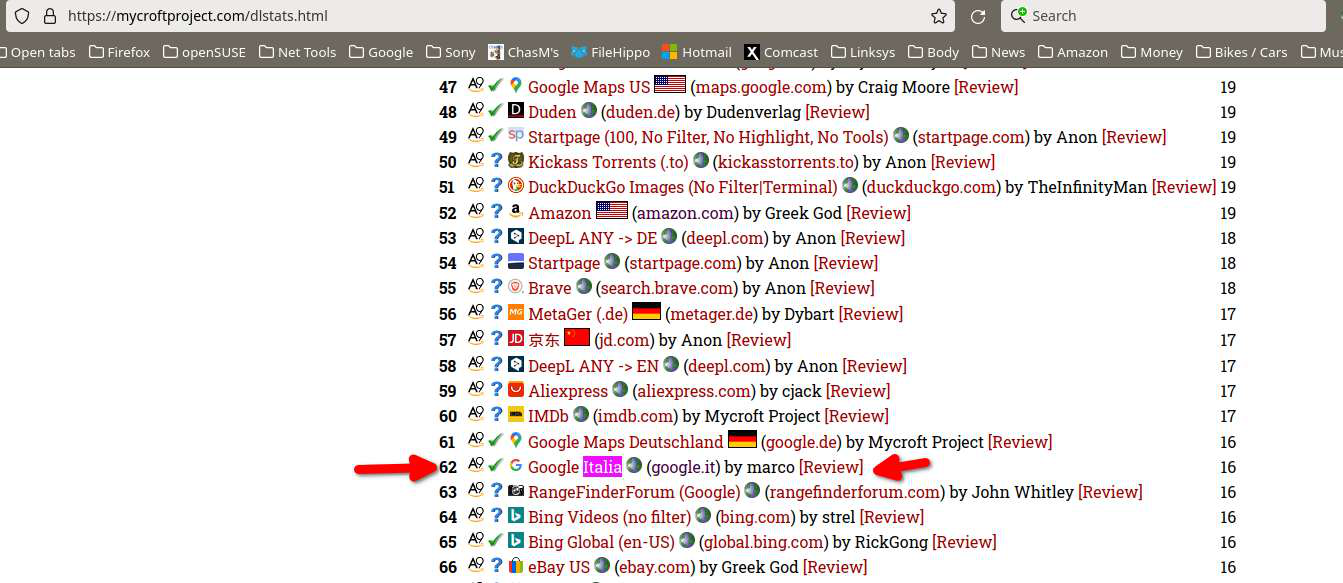The width and height of the screenshot is (1343, 583).
Task: Click the rank number 60
Action: tap(448, 416)
